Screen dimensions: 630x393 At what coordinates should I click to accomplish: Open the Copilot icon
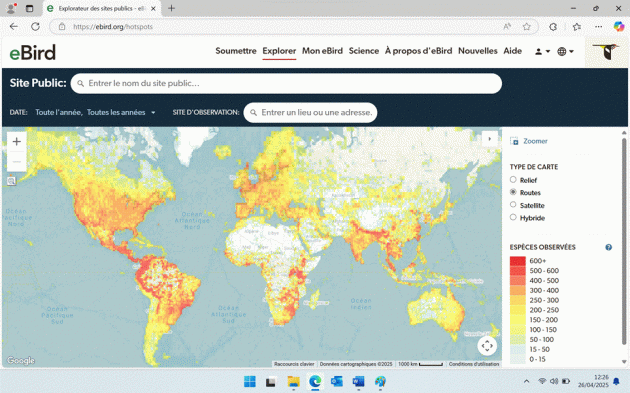click(x=618, y=27)
